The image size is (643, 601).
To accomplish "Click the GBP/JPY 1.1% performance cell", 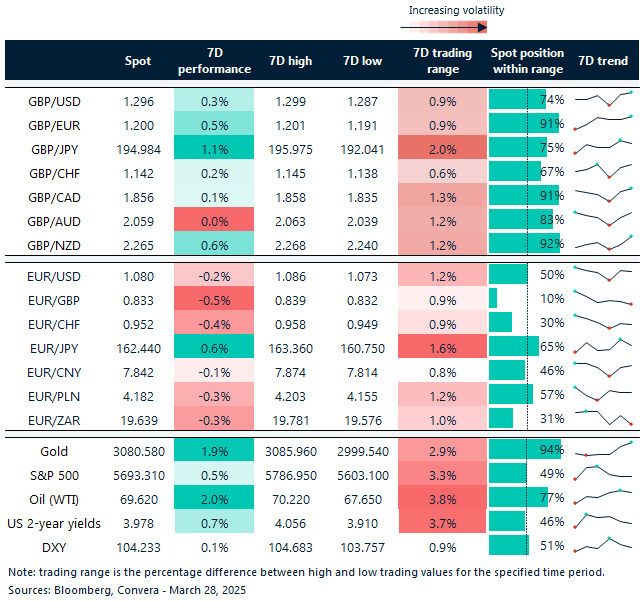I will tap(214, 147).
